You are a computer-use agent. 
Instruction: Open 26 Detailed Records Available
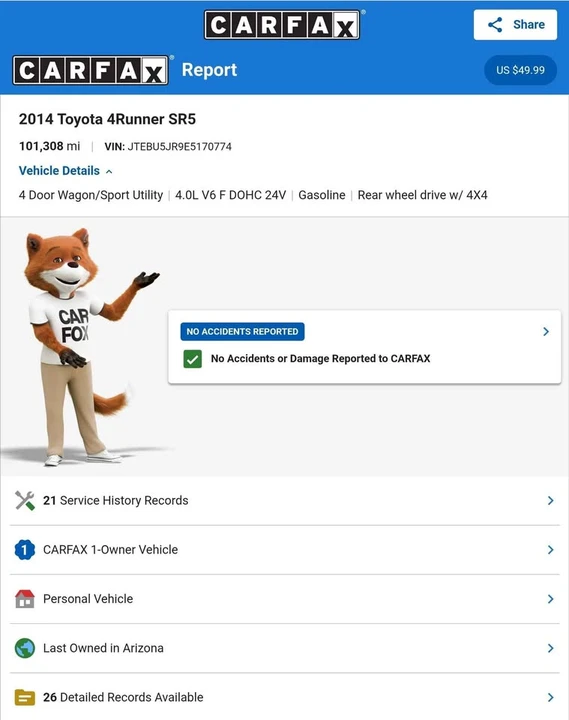coord(285,697)
